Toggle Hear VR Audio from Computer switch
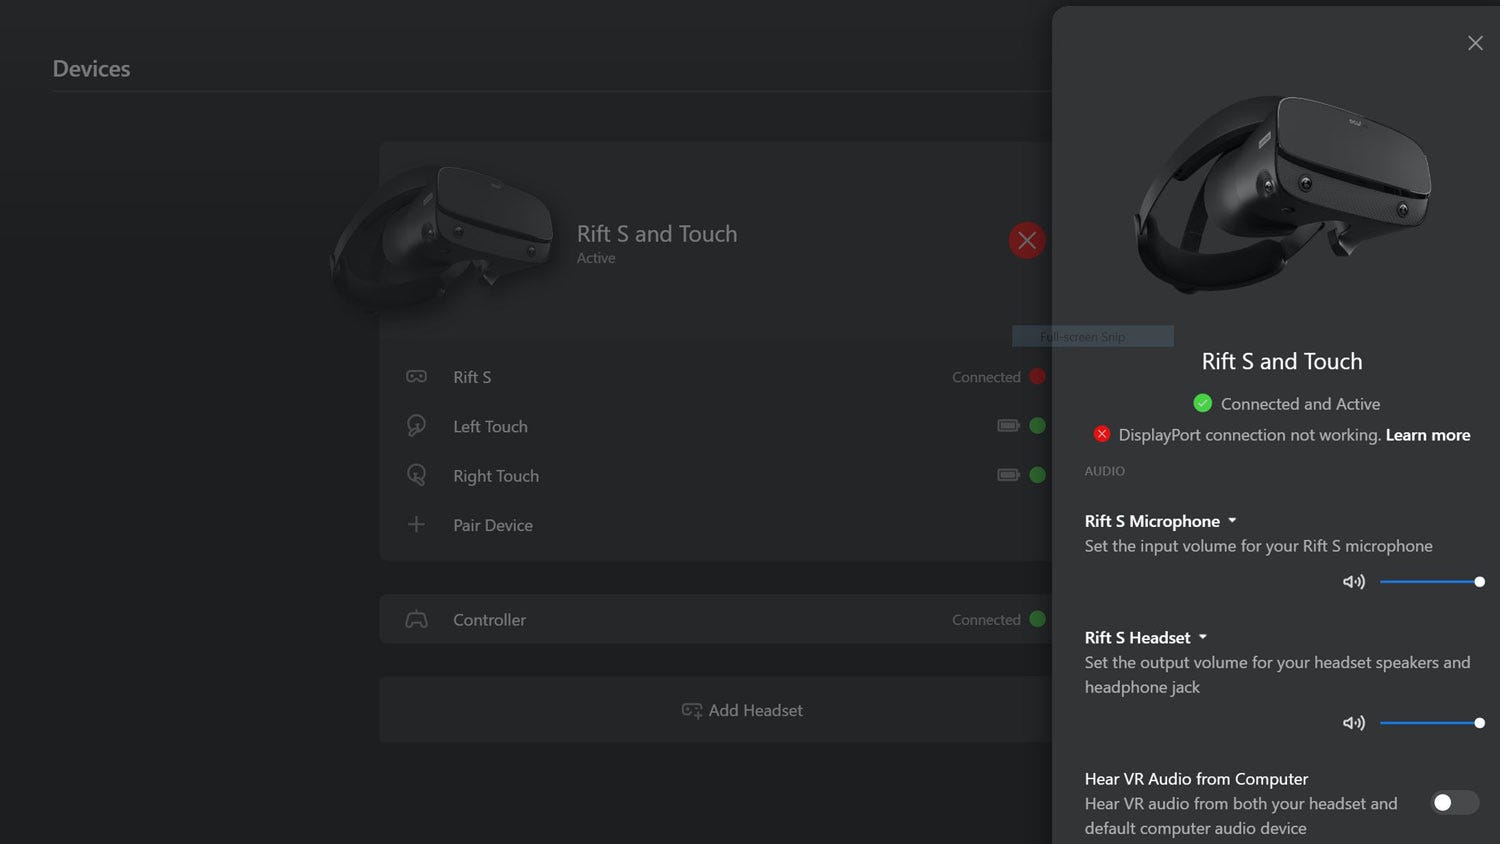Viewport: 1500px width, 844px height. (1454, 802)
